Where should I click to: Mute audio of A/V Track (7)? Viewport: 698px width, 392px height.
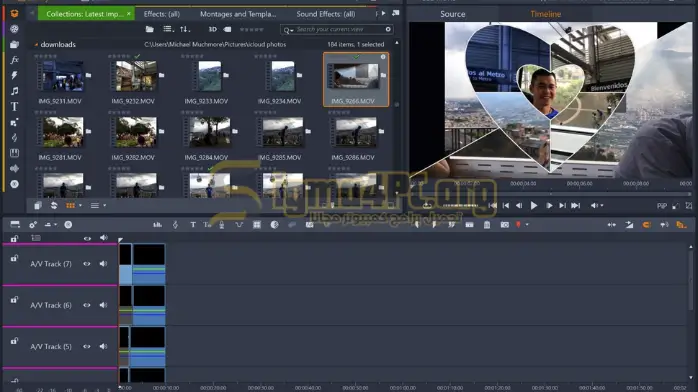103,264
